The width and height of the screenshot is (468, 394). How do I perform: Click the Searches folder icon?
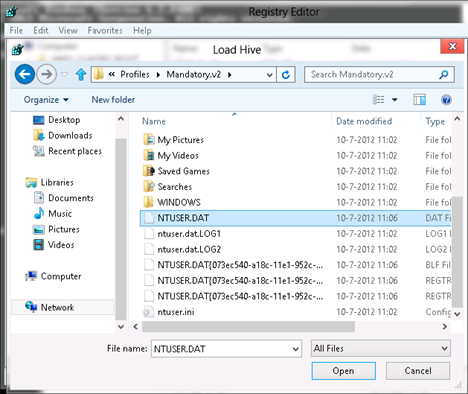[149, 186]
